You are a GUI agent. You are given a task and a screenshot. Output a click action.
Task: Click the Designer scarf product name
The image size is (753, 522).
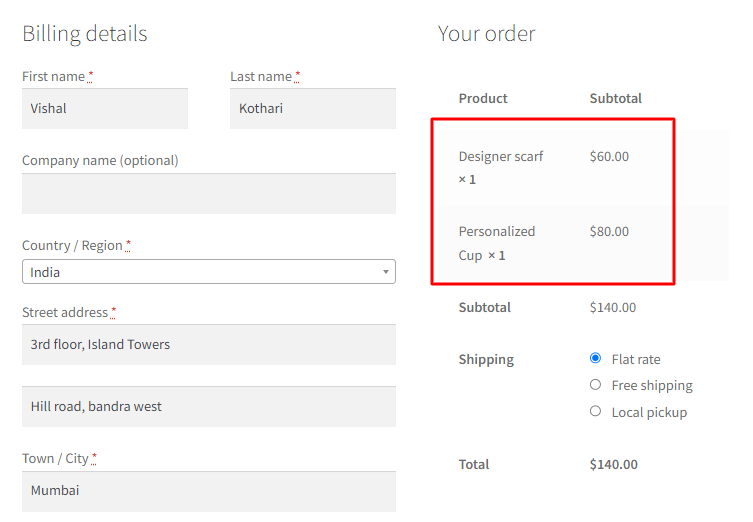coord(501,156)
